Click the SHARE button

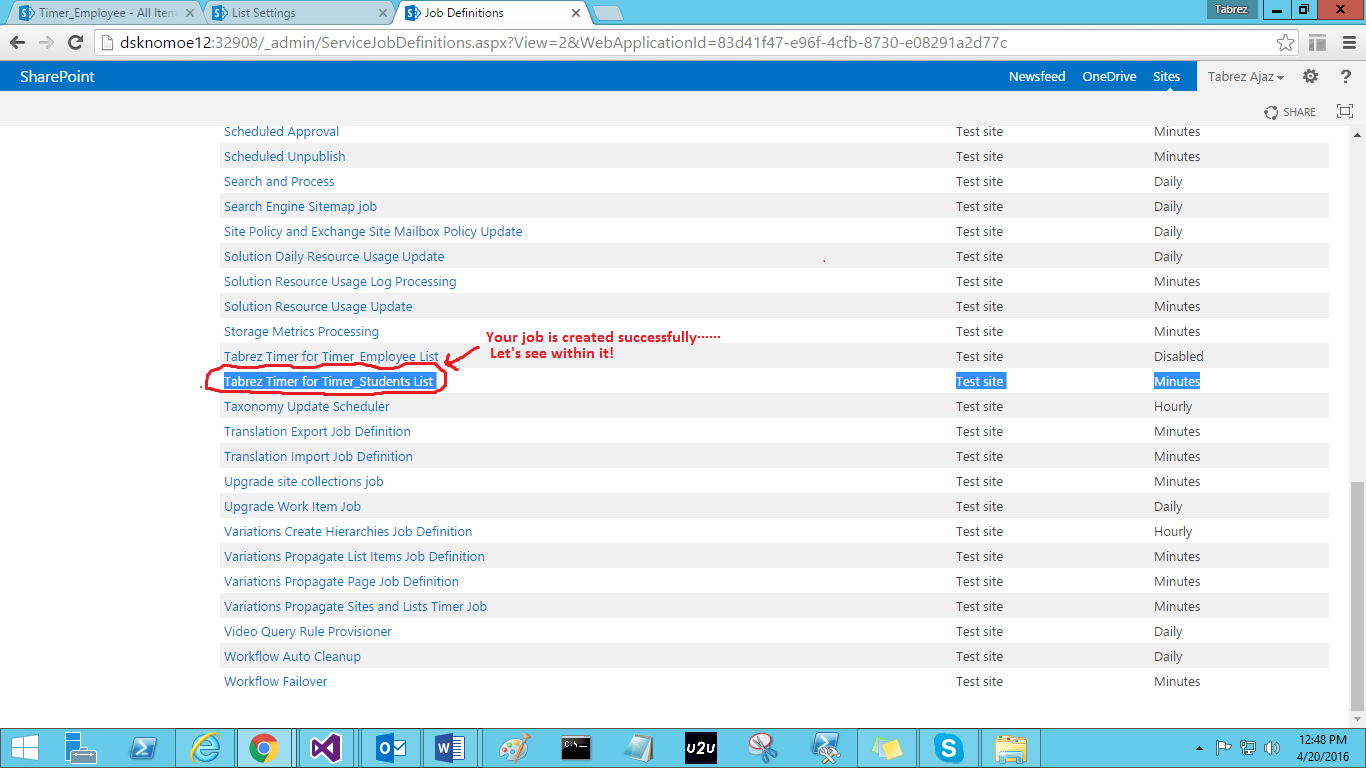click(1290, 111)
